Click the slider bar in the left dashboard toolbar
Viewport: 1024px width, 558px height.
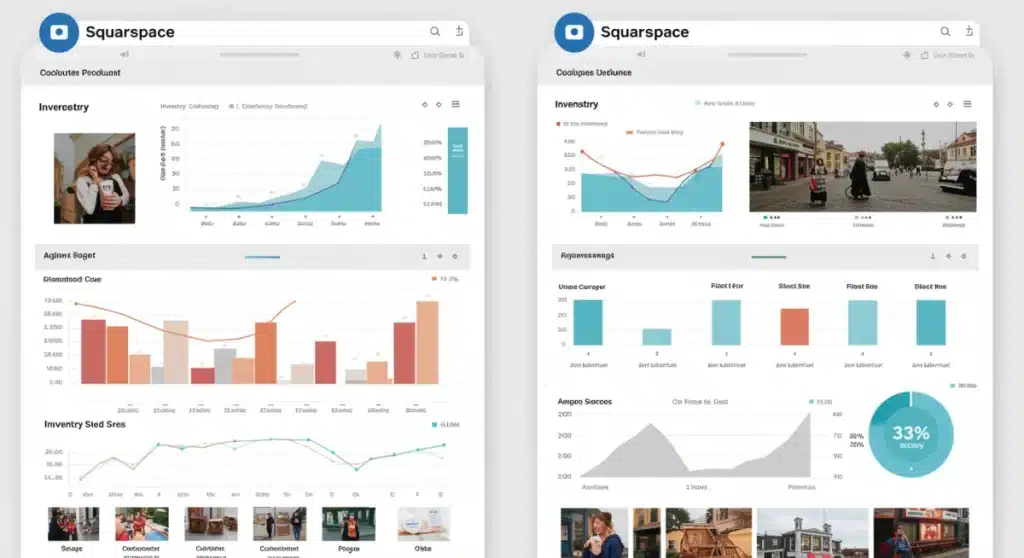pos(259,55)
